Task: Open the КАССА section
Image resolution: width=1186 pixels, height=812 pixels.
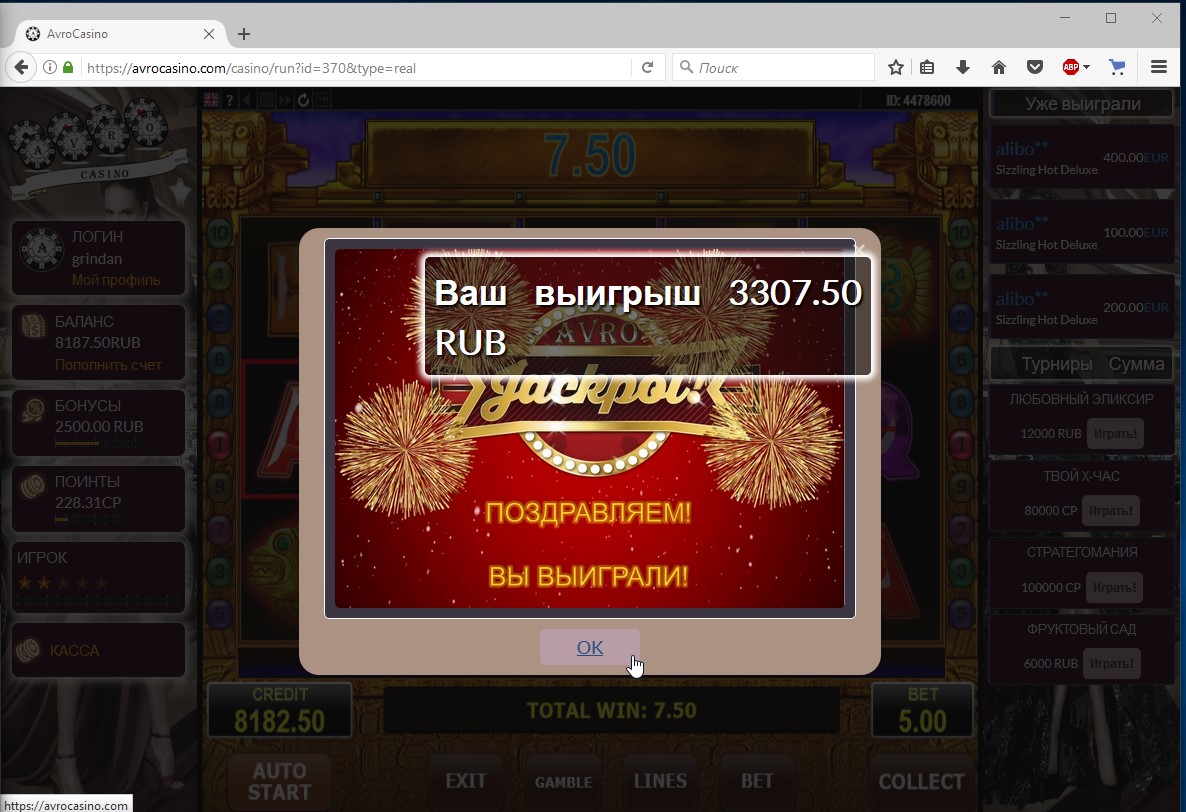Action: (x=98, y=650)
